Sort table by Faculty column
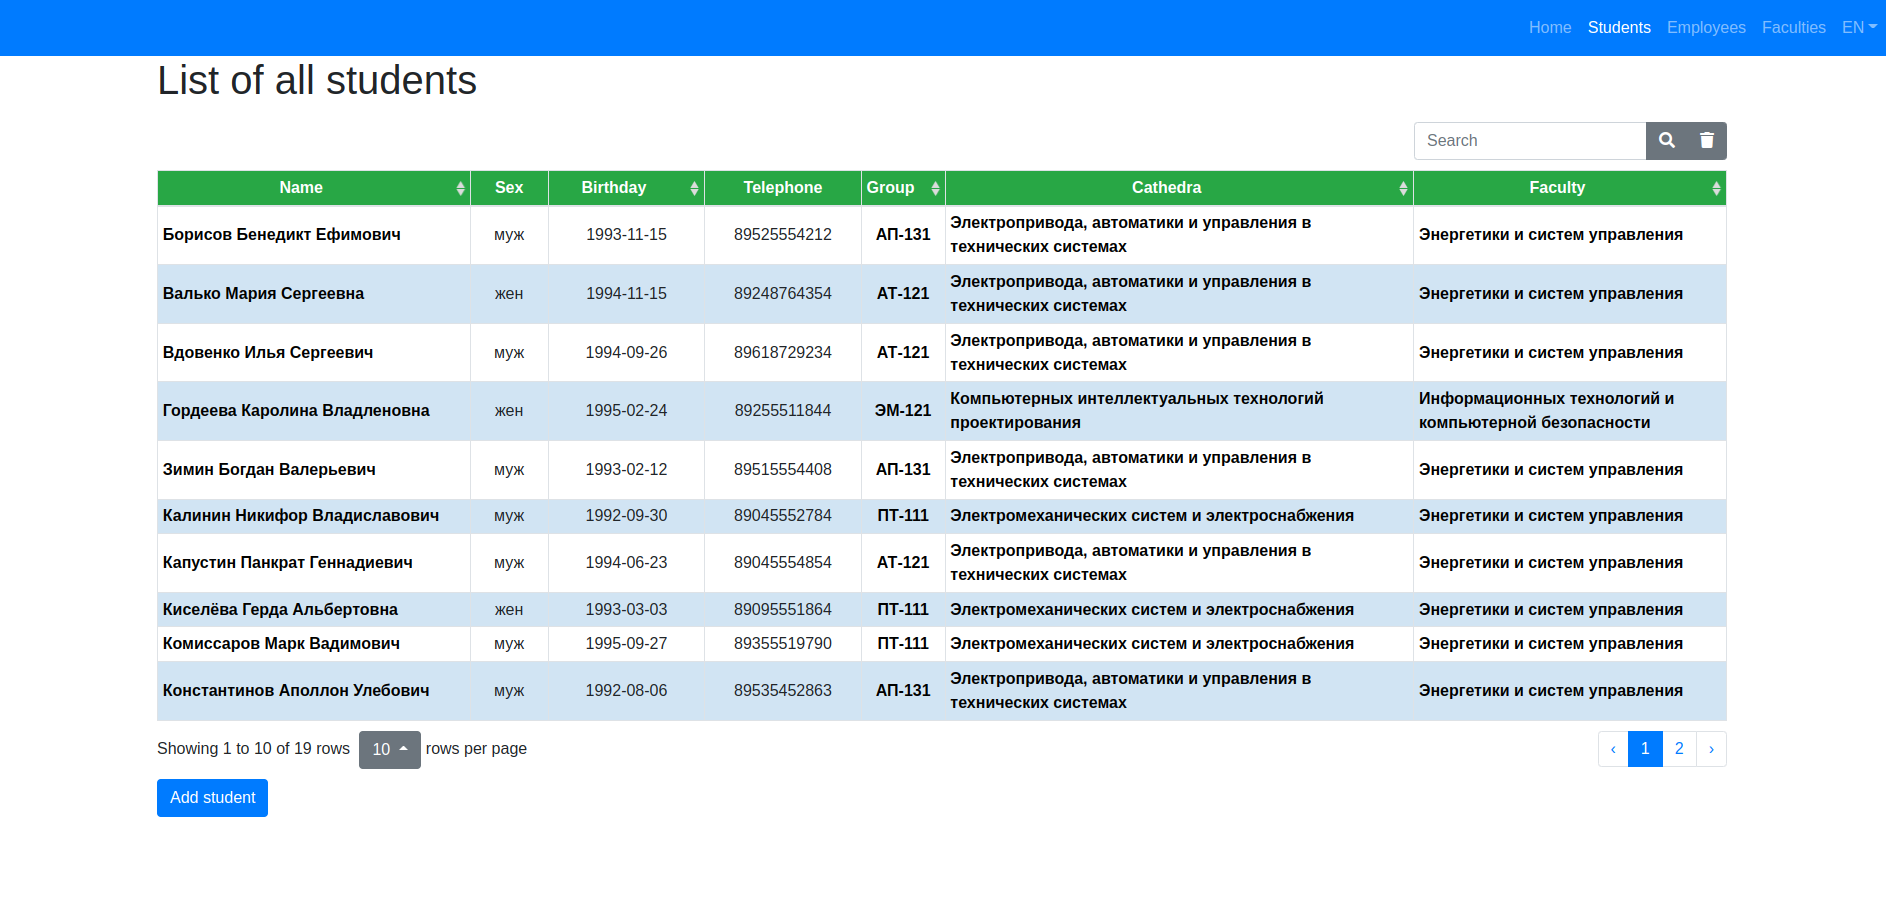The height and width of the screenshot is (912, 1886). (1570, 188)
